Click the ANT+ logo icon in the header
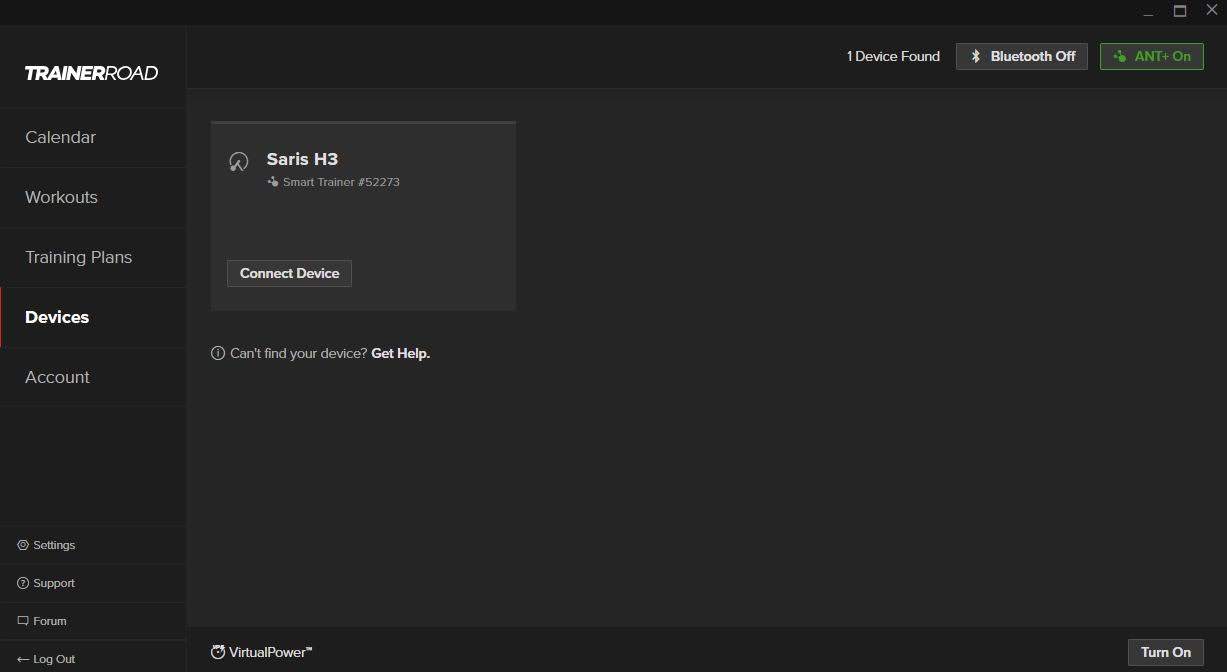The width and height of the screenshot is (1227, 672). click(1120, 56)
